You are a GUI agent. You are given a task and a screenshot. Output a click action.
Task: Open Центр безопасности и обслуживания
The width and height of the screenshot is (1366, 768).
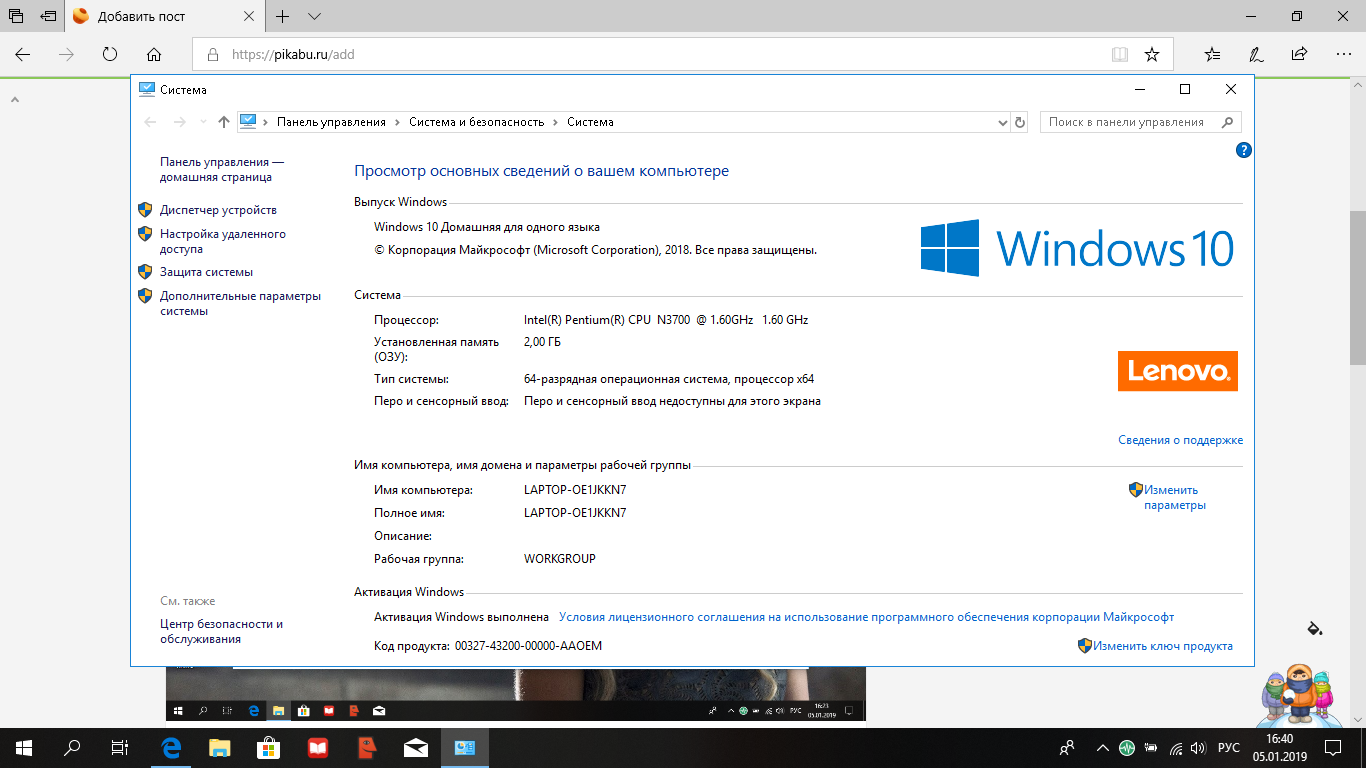point(221,631)
